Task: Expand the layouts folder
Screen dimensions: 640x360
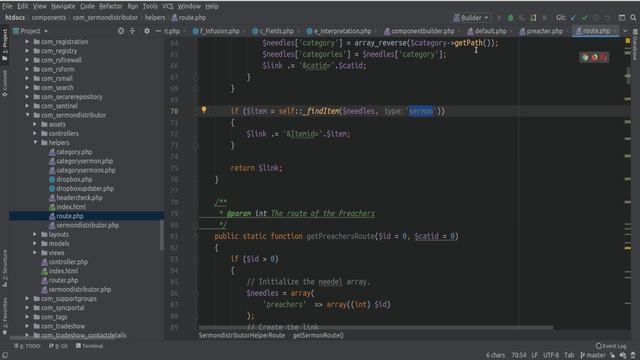Action: (36, 234)
